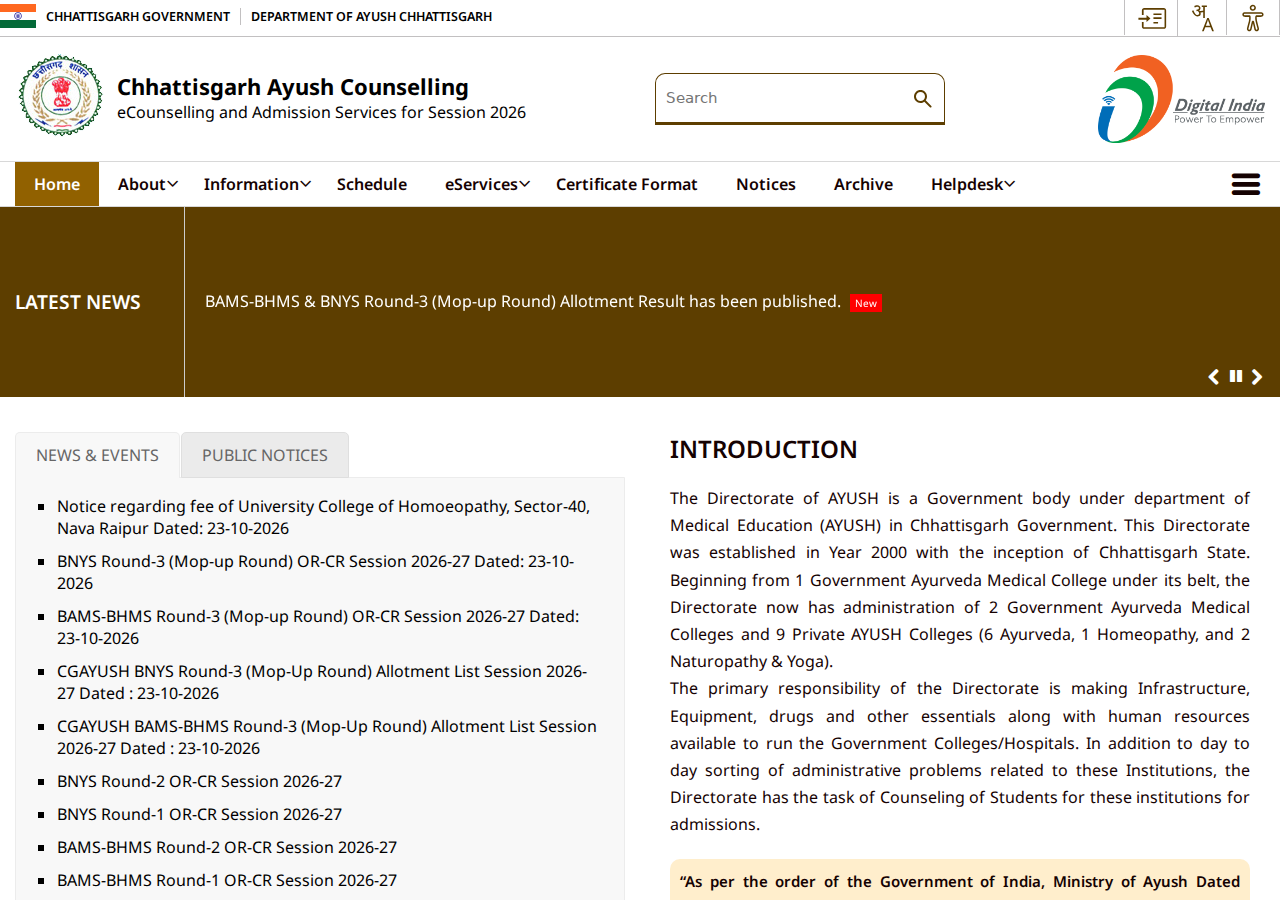The width and height of the screenshot is (1280, 900).
Task: Expand the About dropdown menu
Action: (x=148, y=184)
